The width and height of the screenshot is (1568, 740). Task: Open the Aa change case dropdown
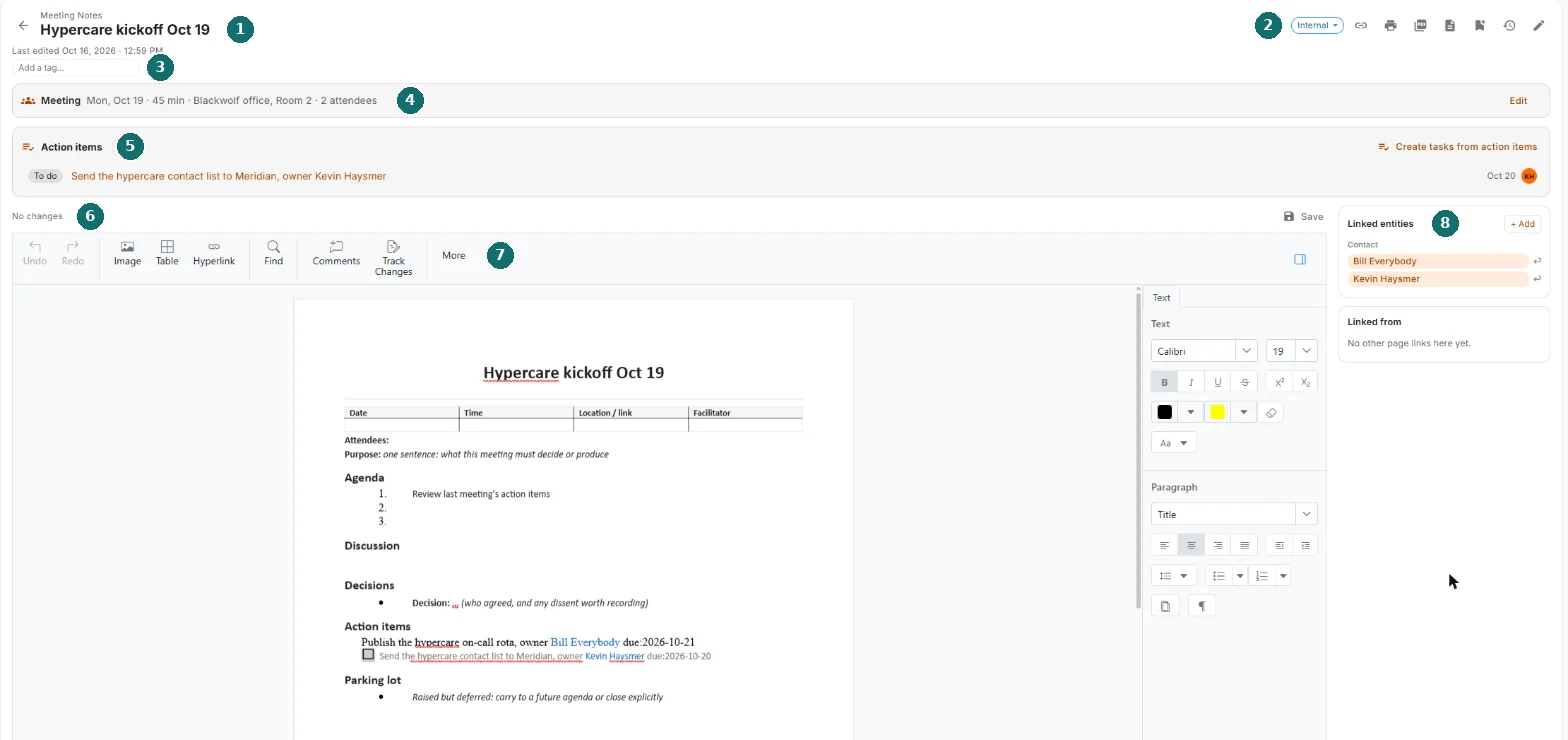coord(1174,443)
